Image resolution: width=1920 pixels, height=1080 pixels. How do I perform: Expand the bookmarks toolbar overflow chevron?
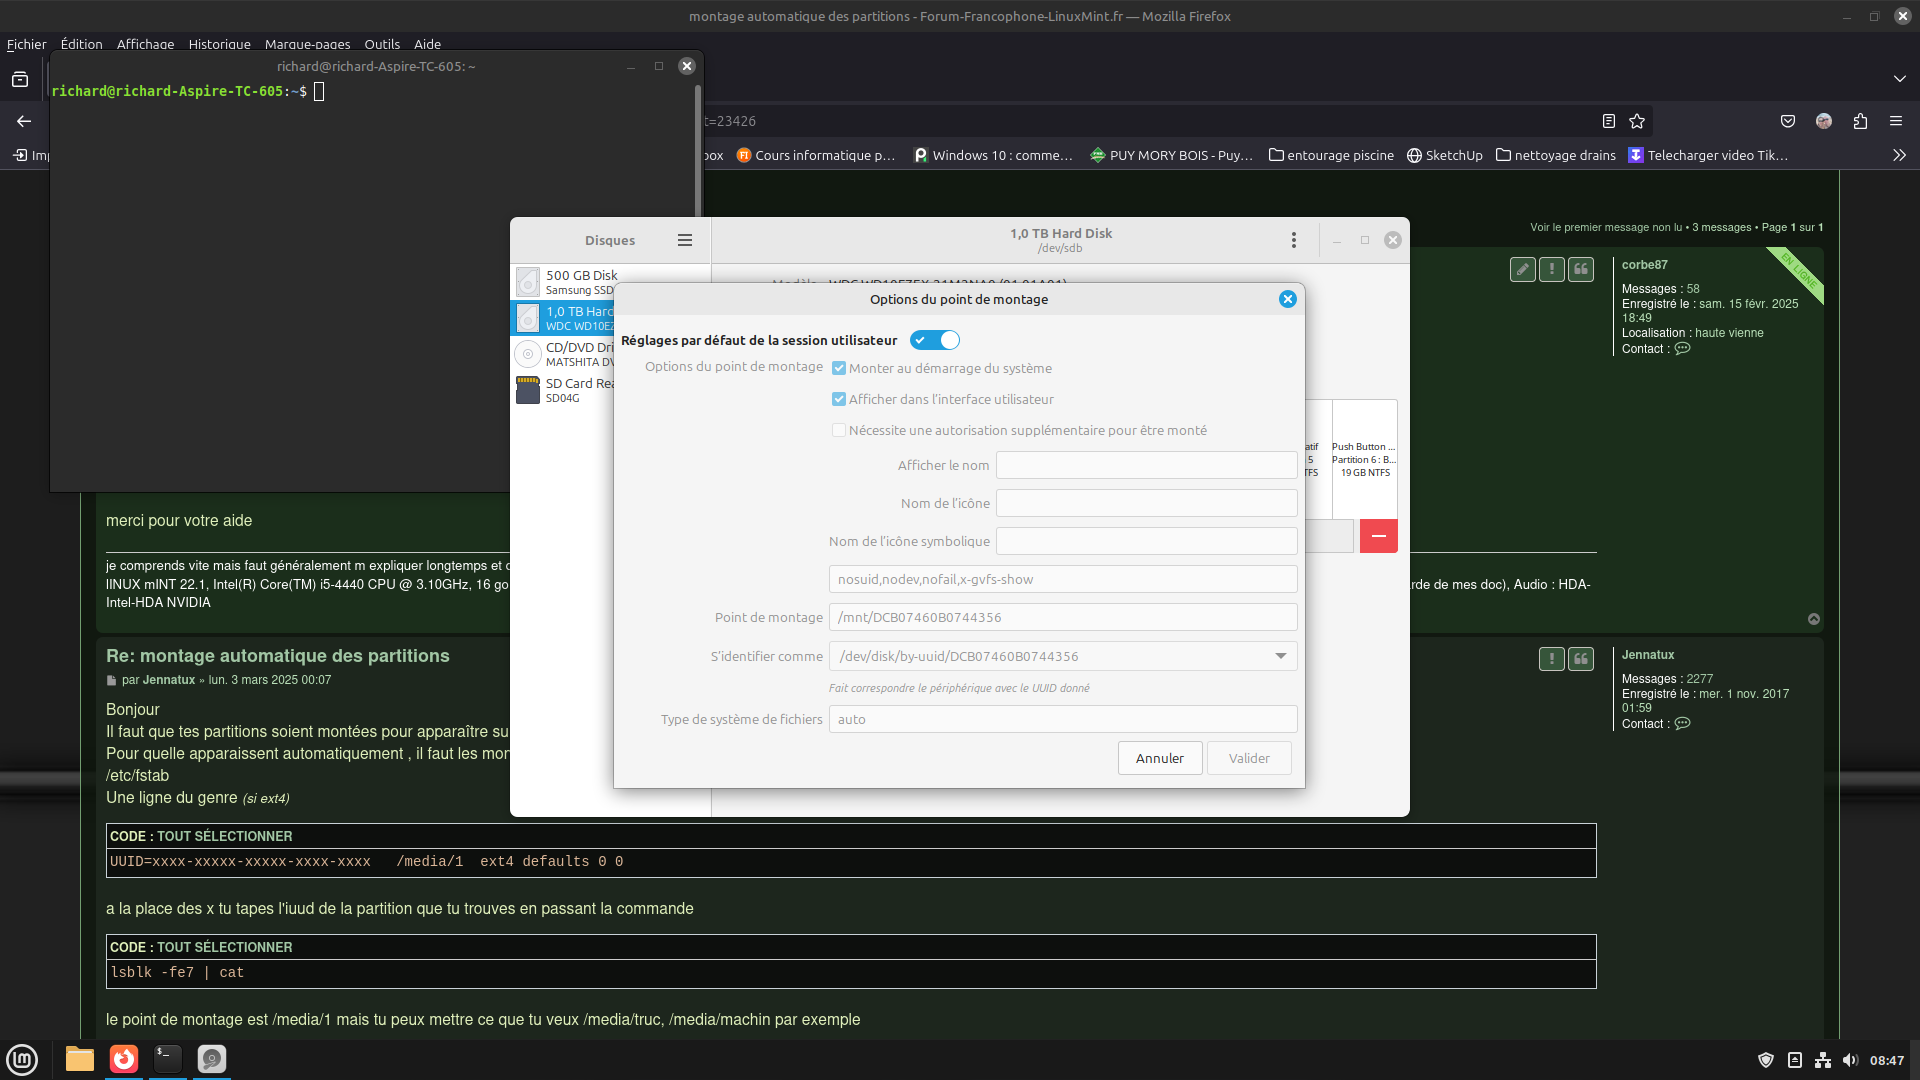[x=1899, y=155]
